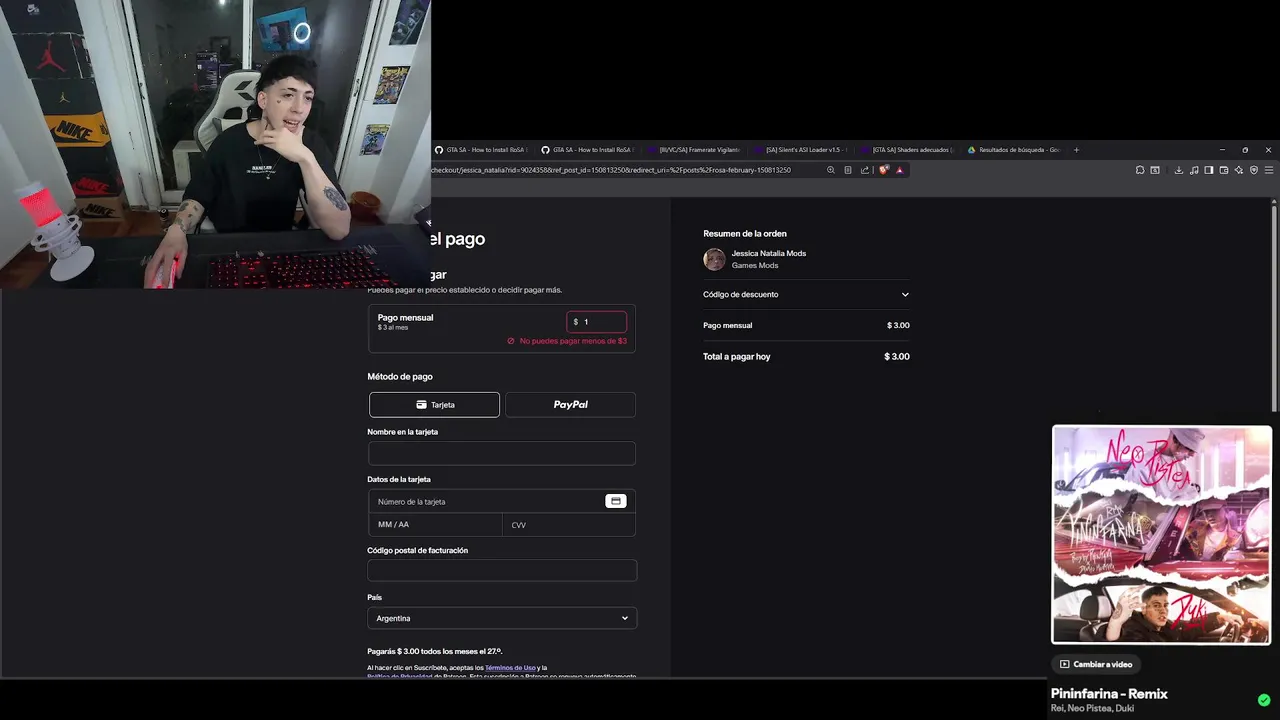The image size is (1280, 720).
Task: Open the browser hamburger menu
Action: tap(1269, 170)
